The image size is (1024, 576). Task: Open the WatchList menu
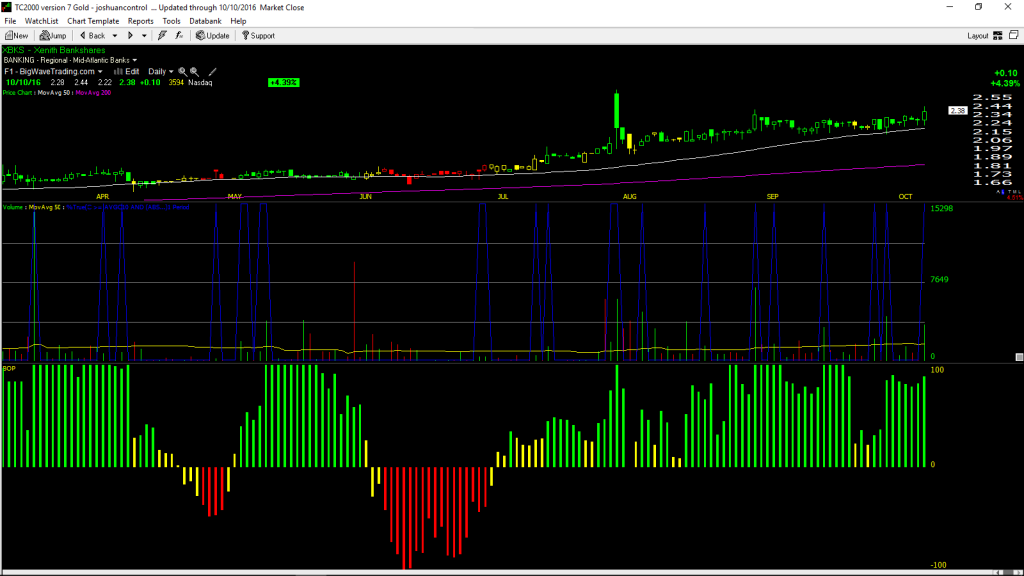pyautogui.click(x=41, y=22)
